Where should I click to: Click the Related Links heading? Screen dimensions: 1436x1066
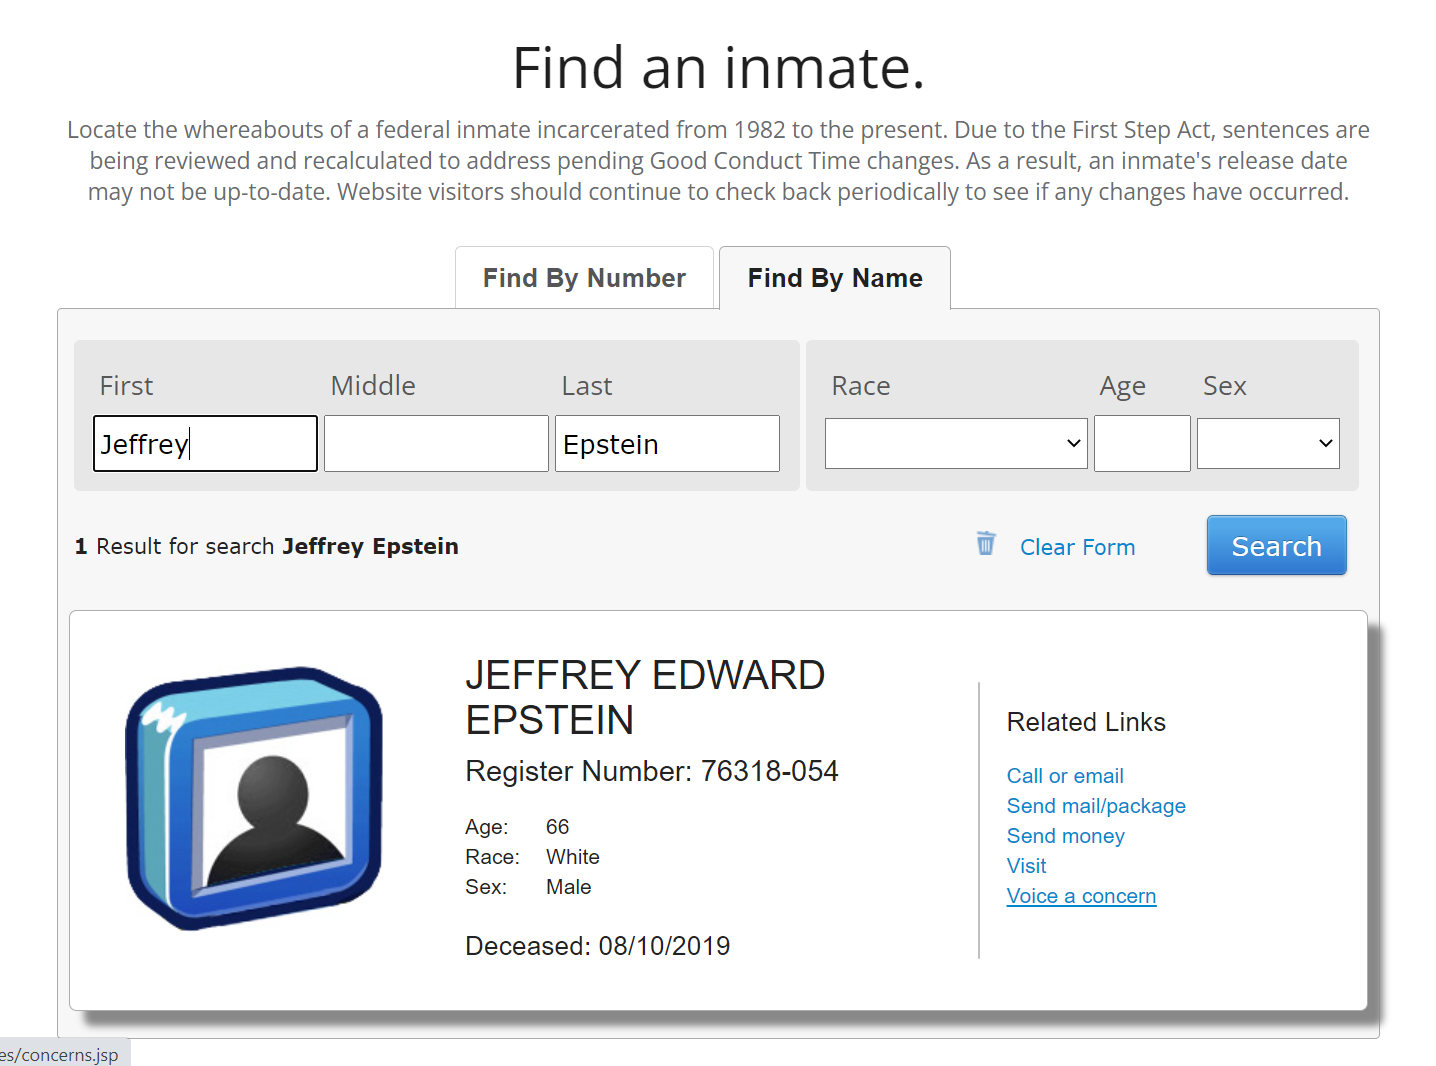(1086, 722)
